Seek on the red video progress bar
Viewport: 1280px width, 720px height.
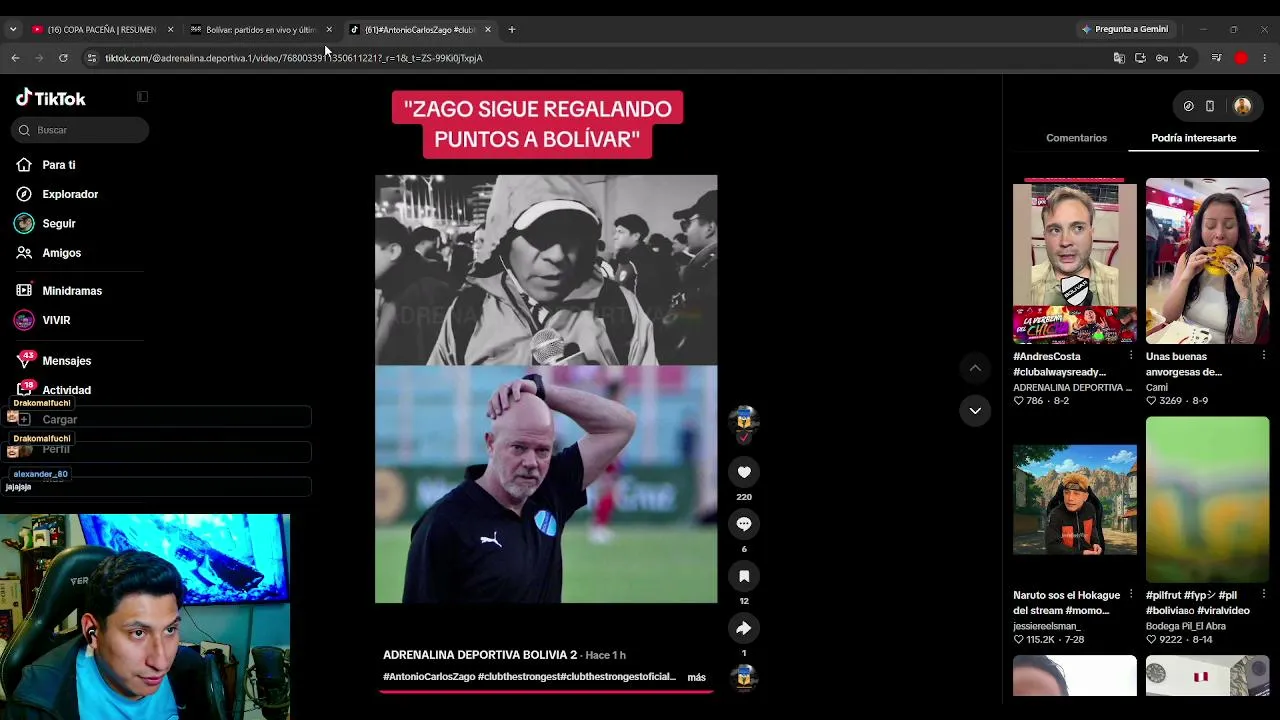click(x=546, y=691)
